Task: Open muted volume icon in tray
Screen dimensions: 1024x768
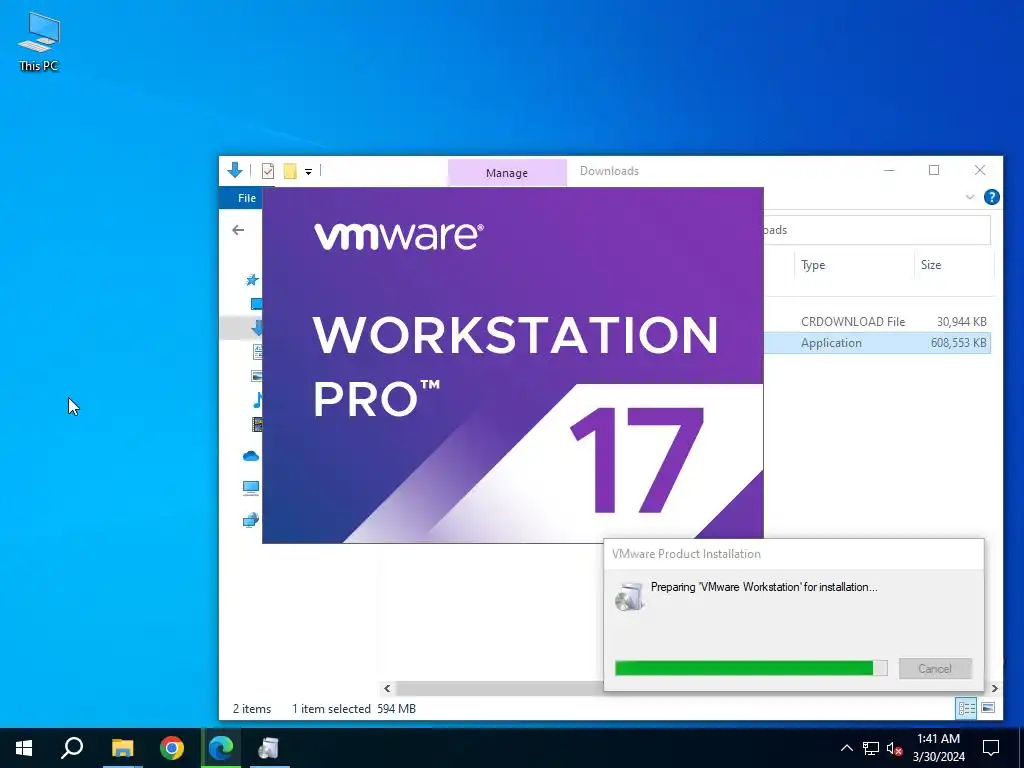Action: click(x=895, y=748)
